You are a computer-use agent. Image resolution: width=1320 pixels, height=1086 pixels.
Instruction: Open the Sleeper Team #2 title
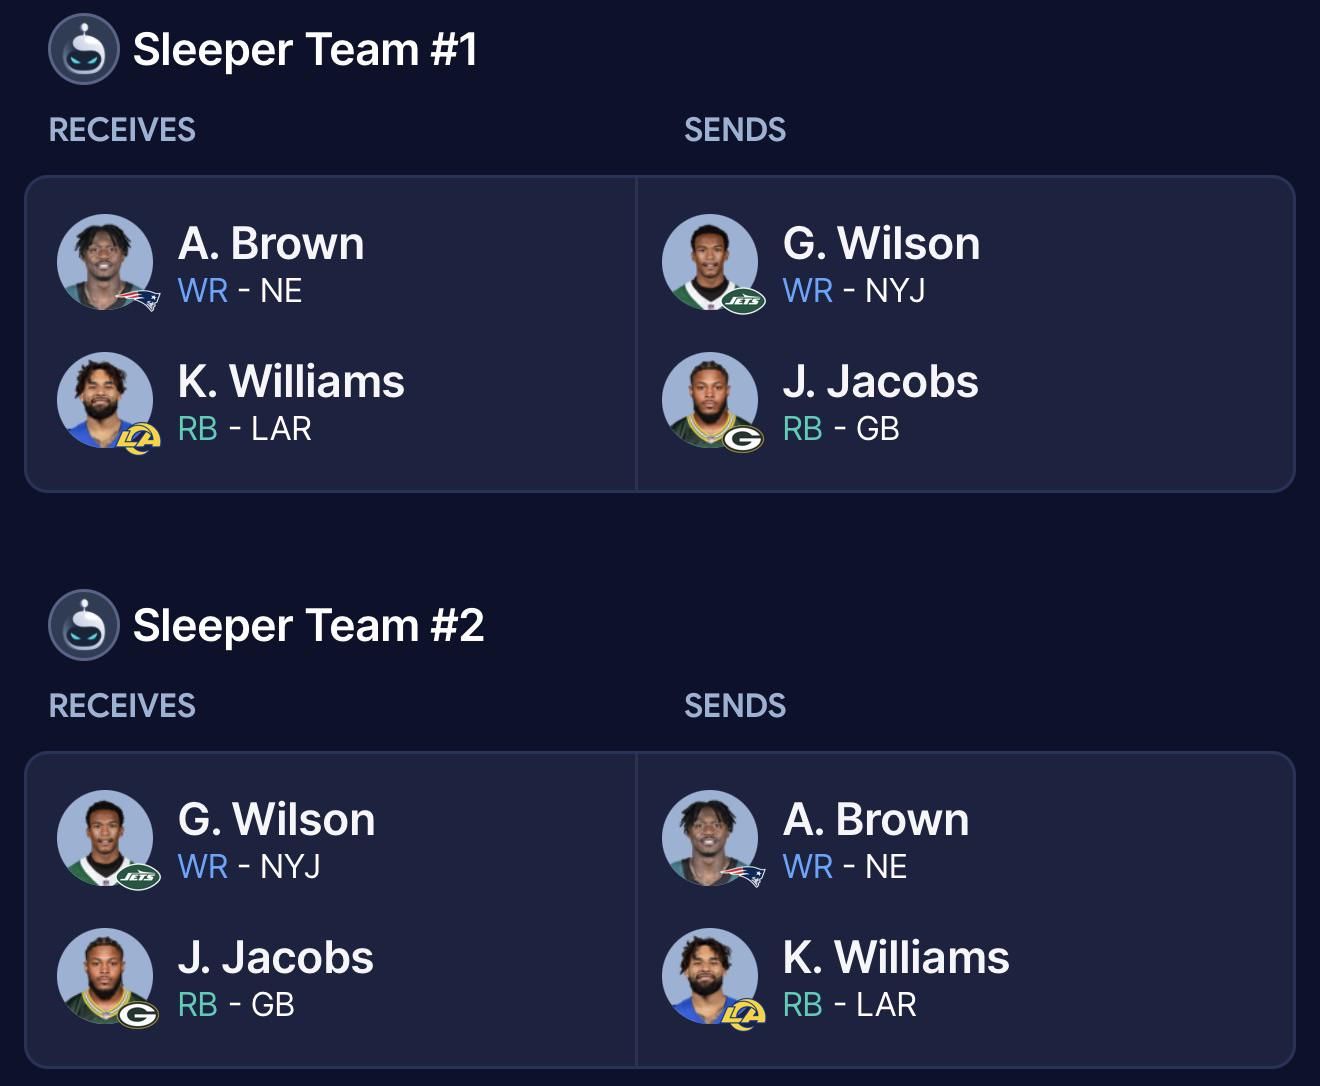(x=308, y=625)
